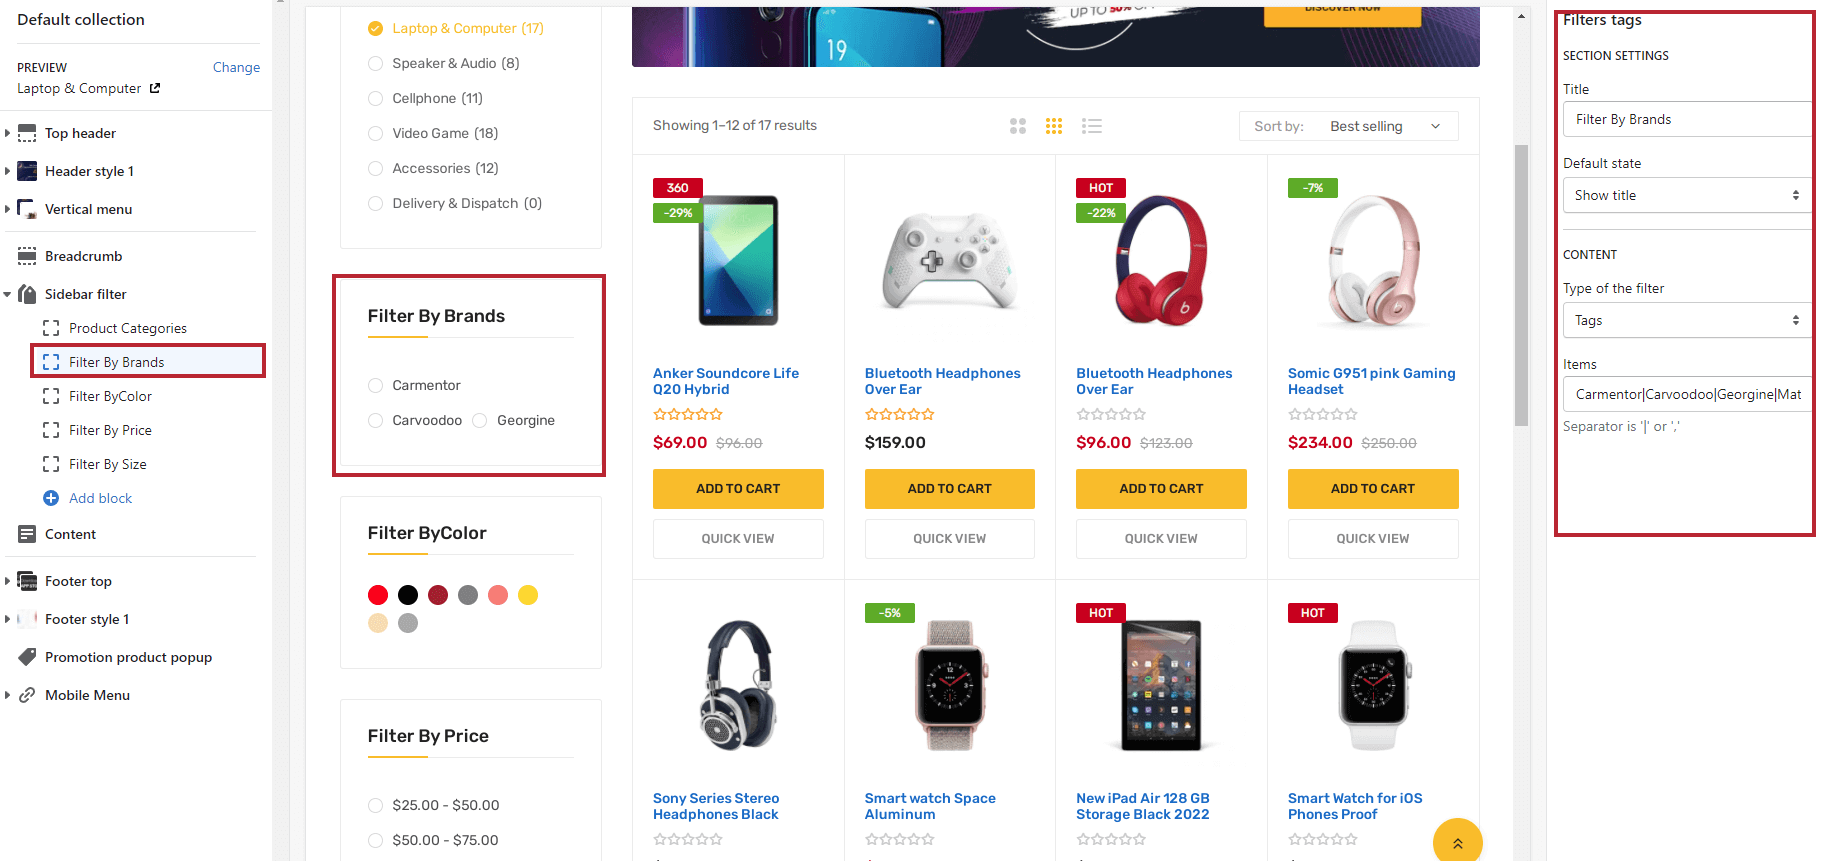Click the Sidebar filter section icon
This screenshot has height=861, width=1822.
pos(26,294)
